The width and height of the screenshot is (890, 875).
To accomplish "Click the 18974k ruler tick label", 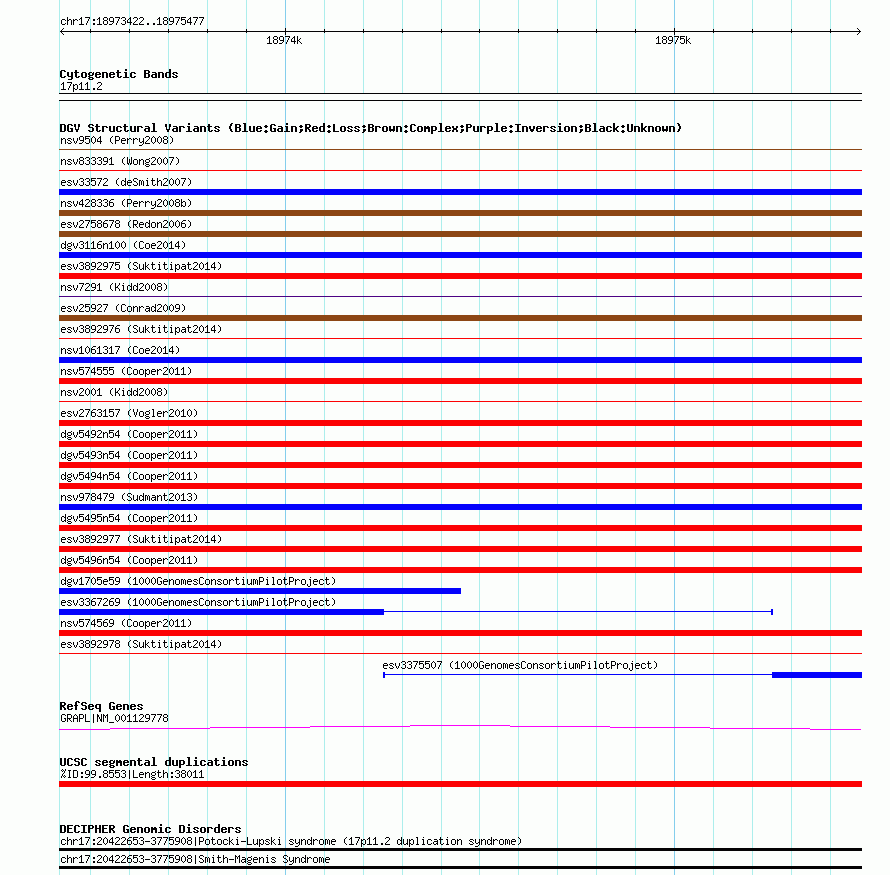I will click(284, 40).
